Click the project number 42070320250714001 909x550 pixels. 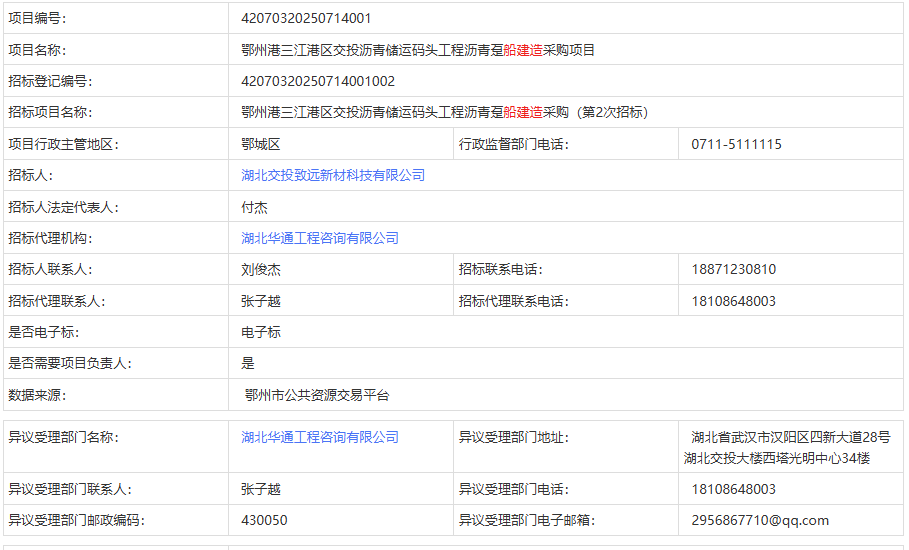click(x=307, y=18)
